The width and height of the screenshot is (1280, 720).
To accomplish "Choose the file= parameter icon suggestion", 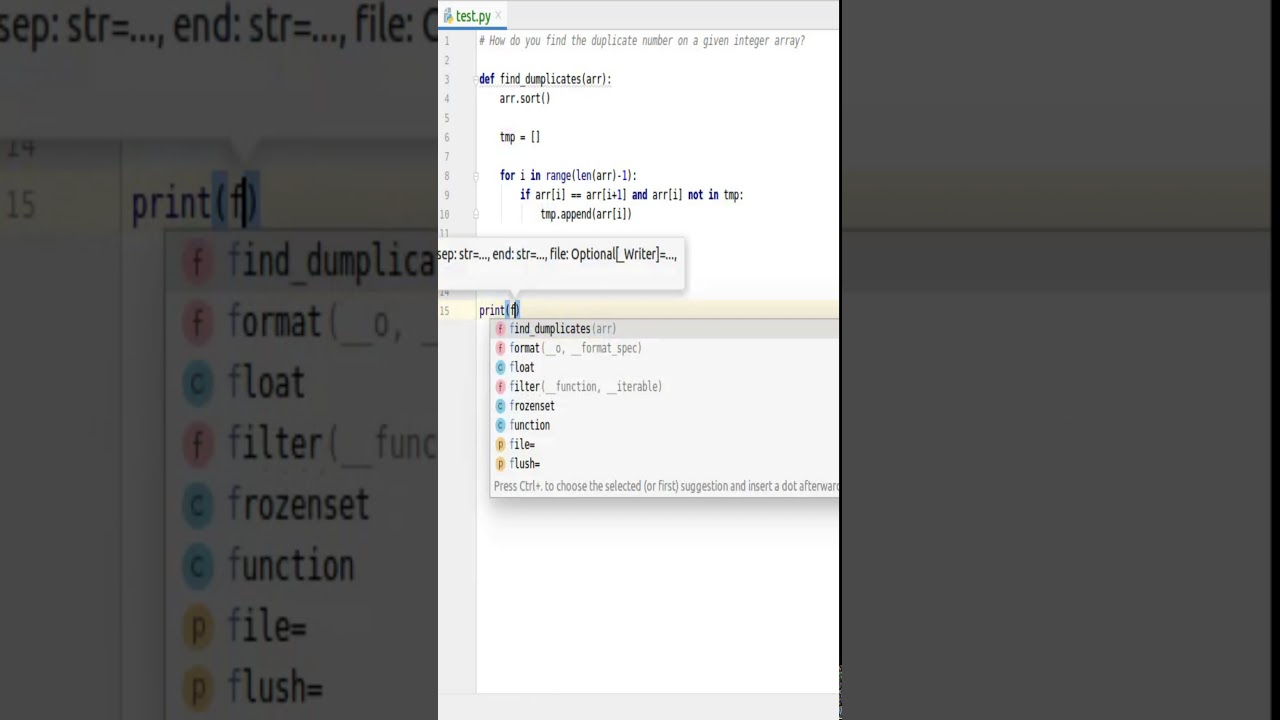I will [500, 444].
